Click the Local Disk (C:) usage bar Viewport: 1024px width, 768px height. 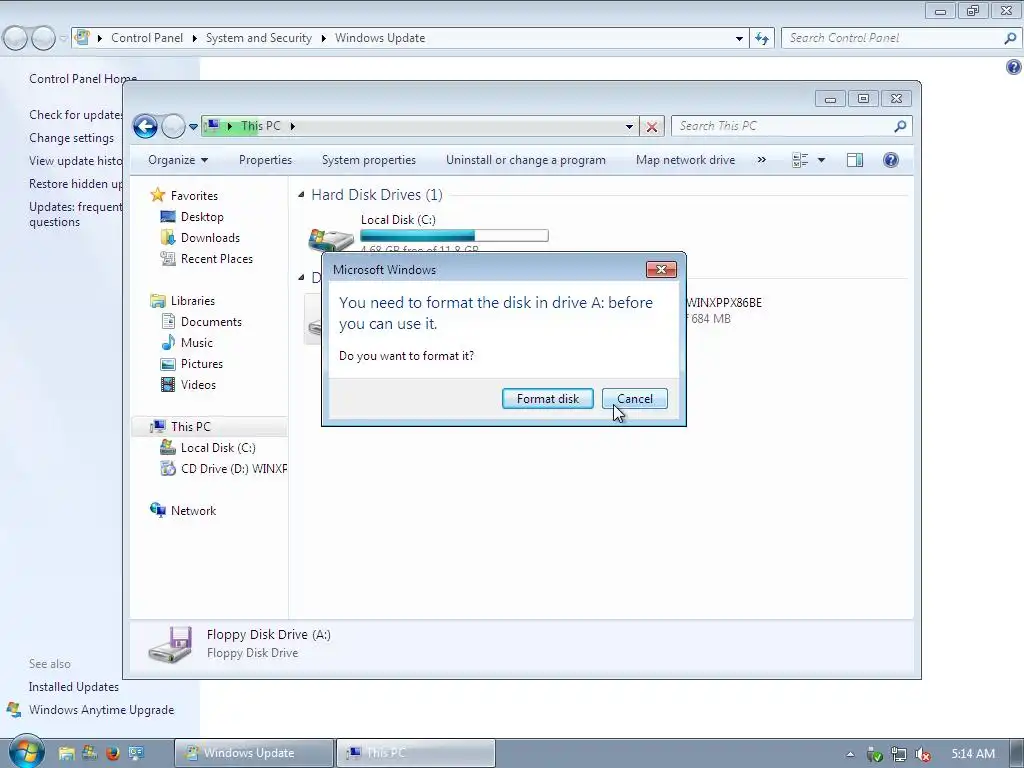[x=455, y=236]
